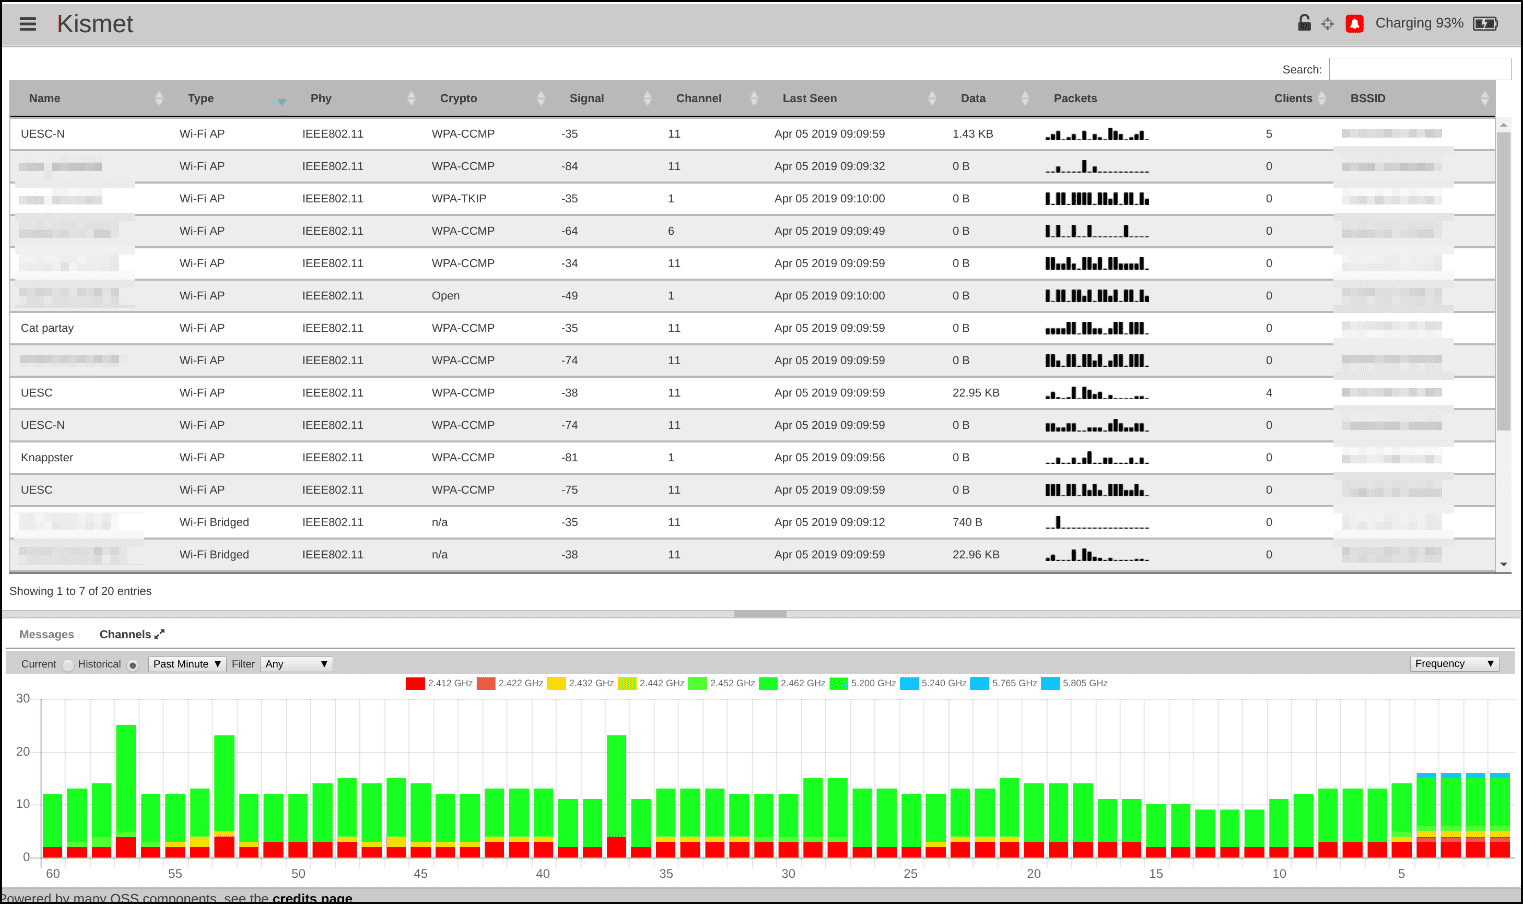Switch to the Messages tab
The height and width of the screenshot is (904, 1523).
46,633
